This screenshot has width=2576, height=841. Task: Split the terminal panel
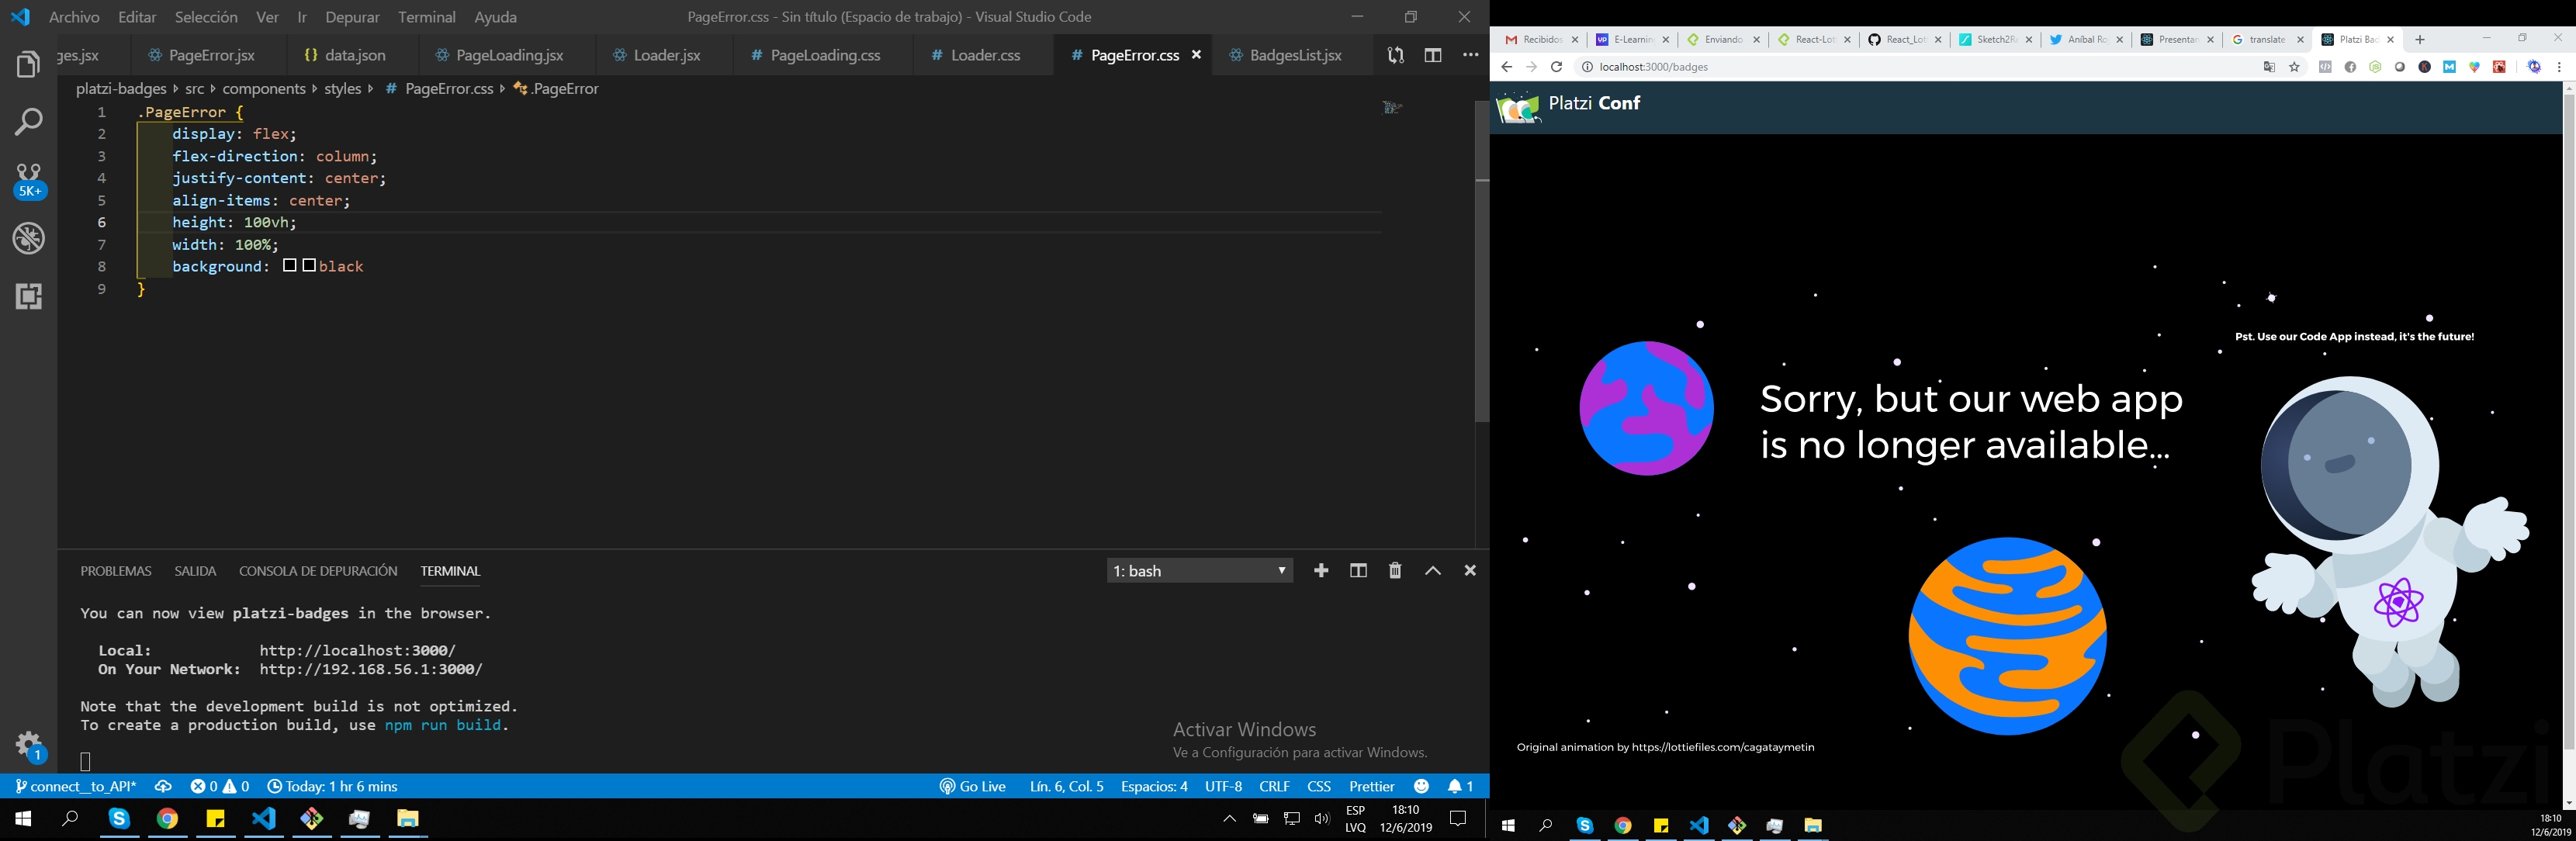(1358, 570)
